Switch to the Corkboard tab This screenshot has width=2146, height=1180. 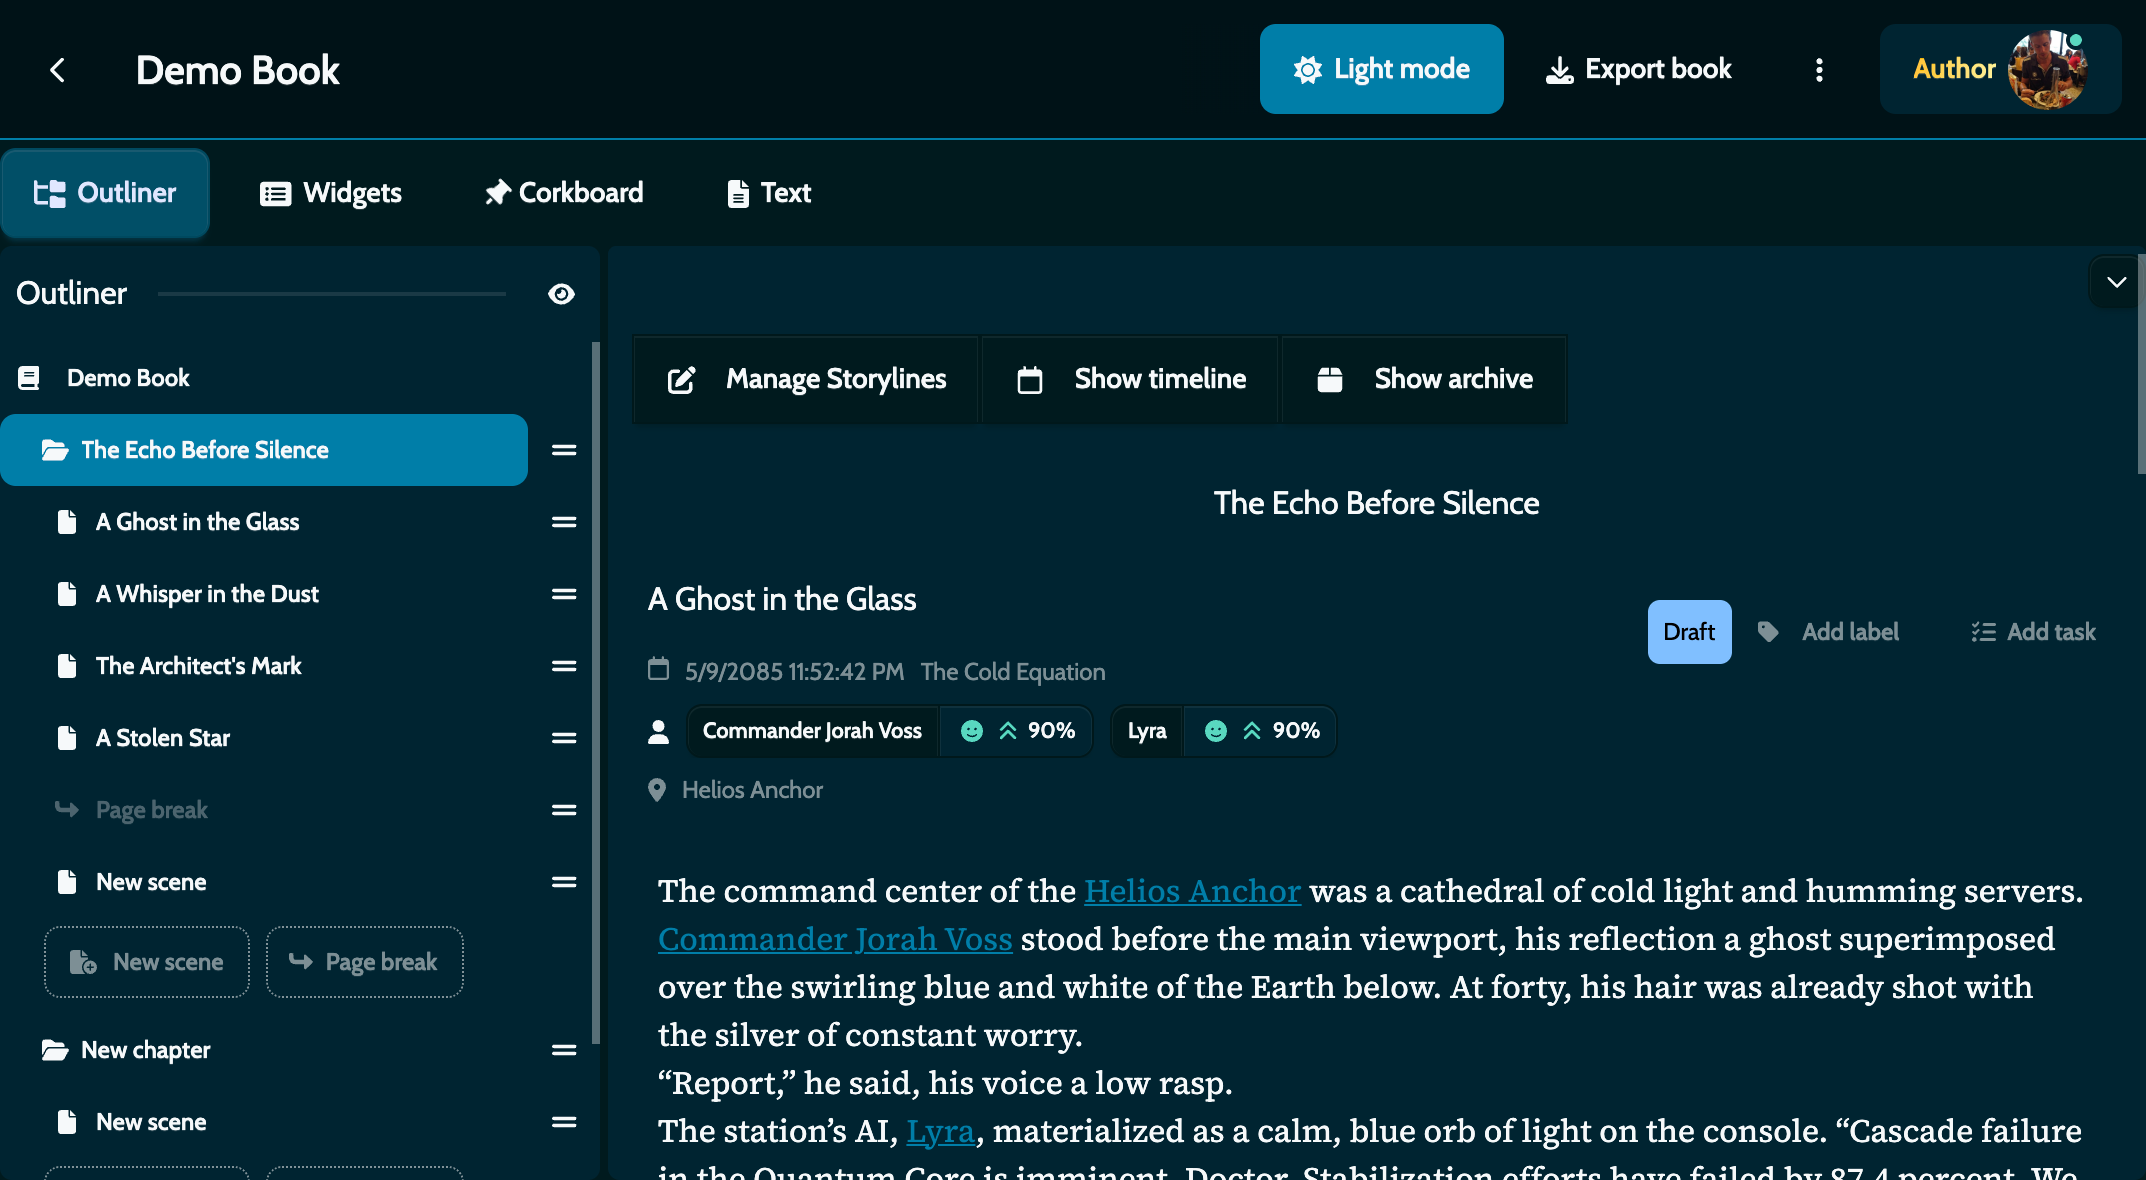[563, 192]
